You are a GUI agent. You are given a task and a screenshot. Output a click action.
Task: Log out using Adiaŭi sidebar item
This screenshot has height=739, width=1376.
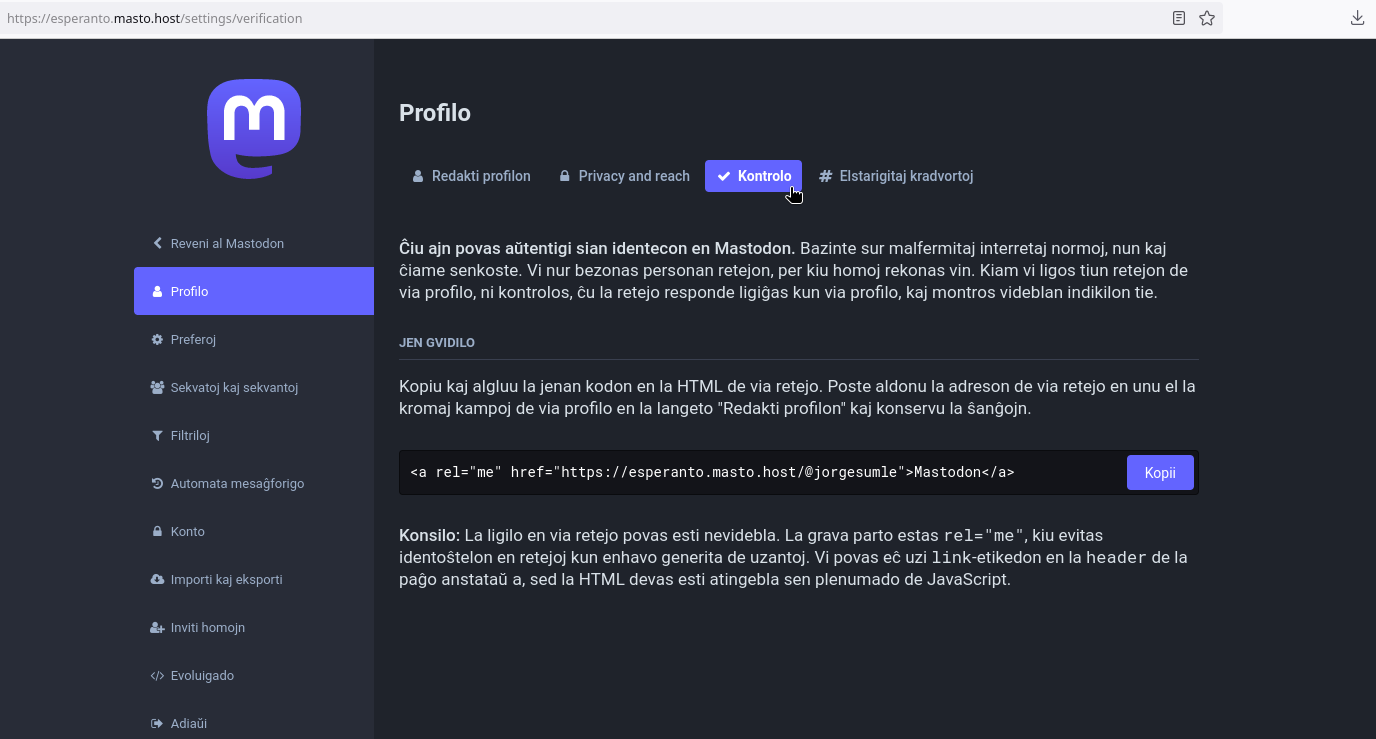188,724
